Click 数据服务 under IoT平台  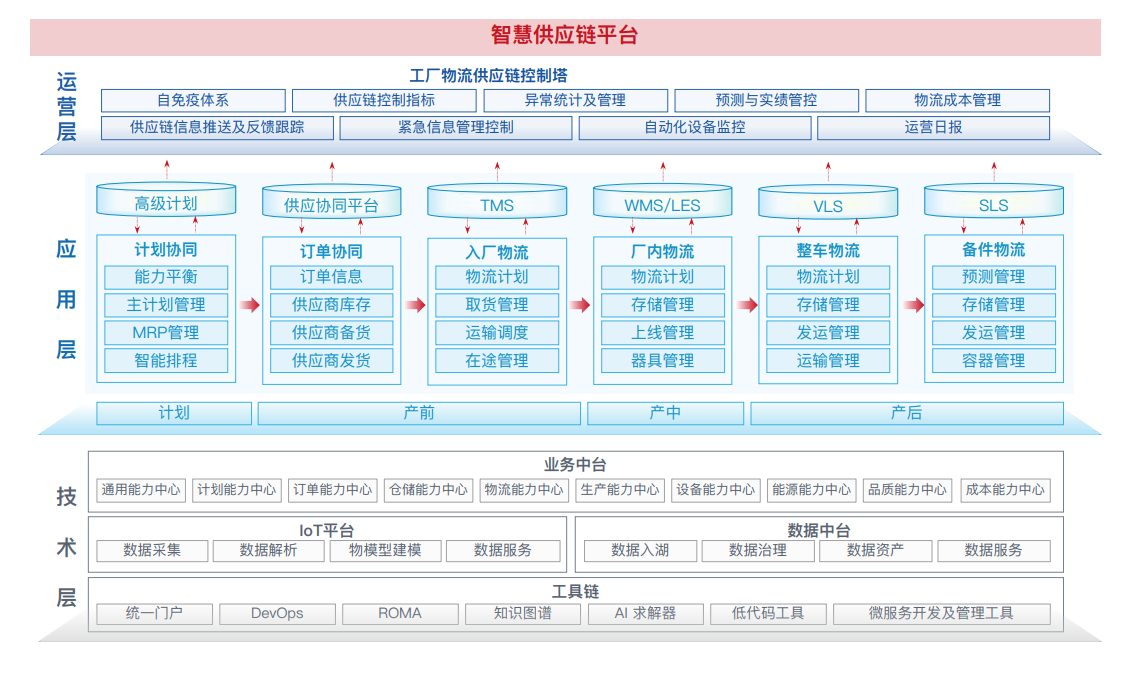[503, 551]
